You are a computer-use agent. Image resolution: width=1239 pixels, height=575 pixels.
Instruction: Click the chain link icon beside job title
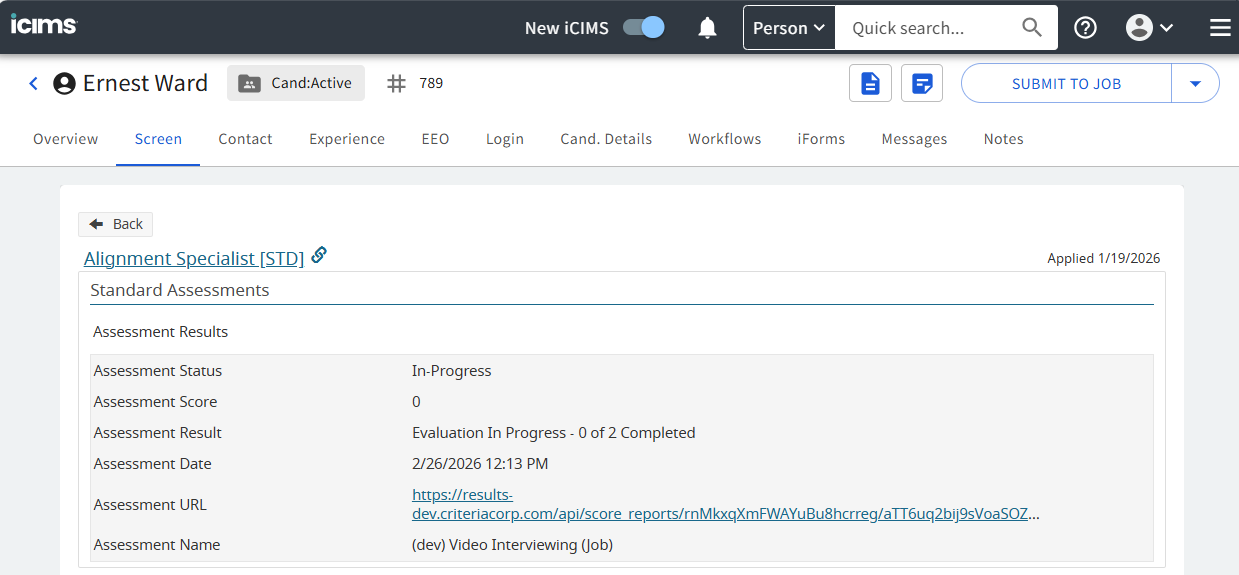[319, 255]
